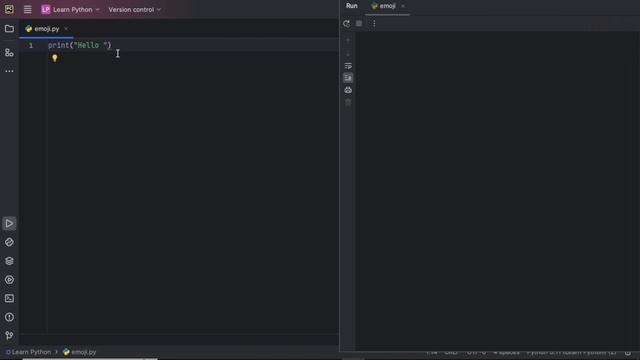Open the Structure tool window icon
The width and height of the screenshot is (640, 360).
coord(9,53)
